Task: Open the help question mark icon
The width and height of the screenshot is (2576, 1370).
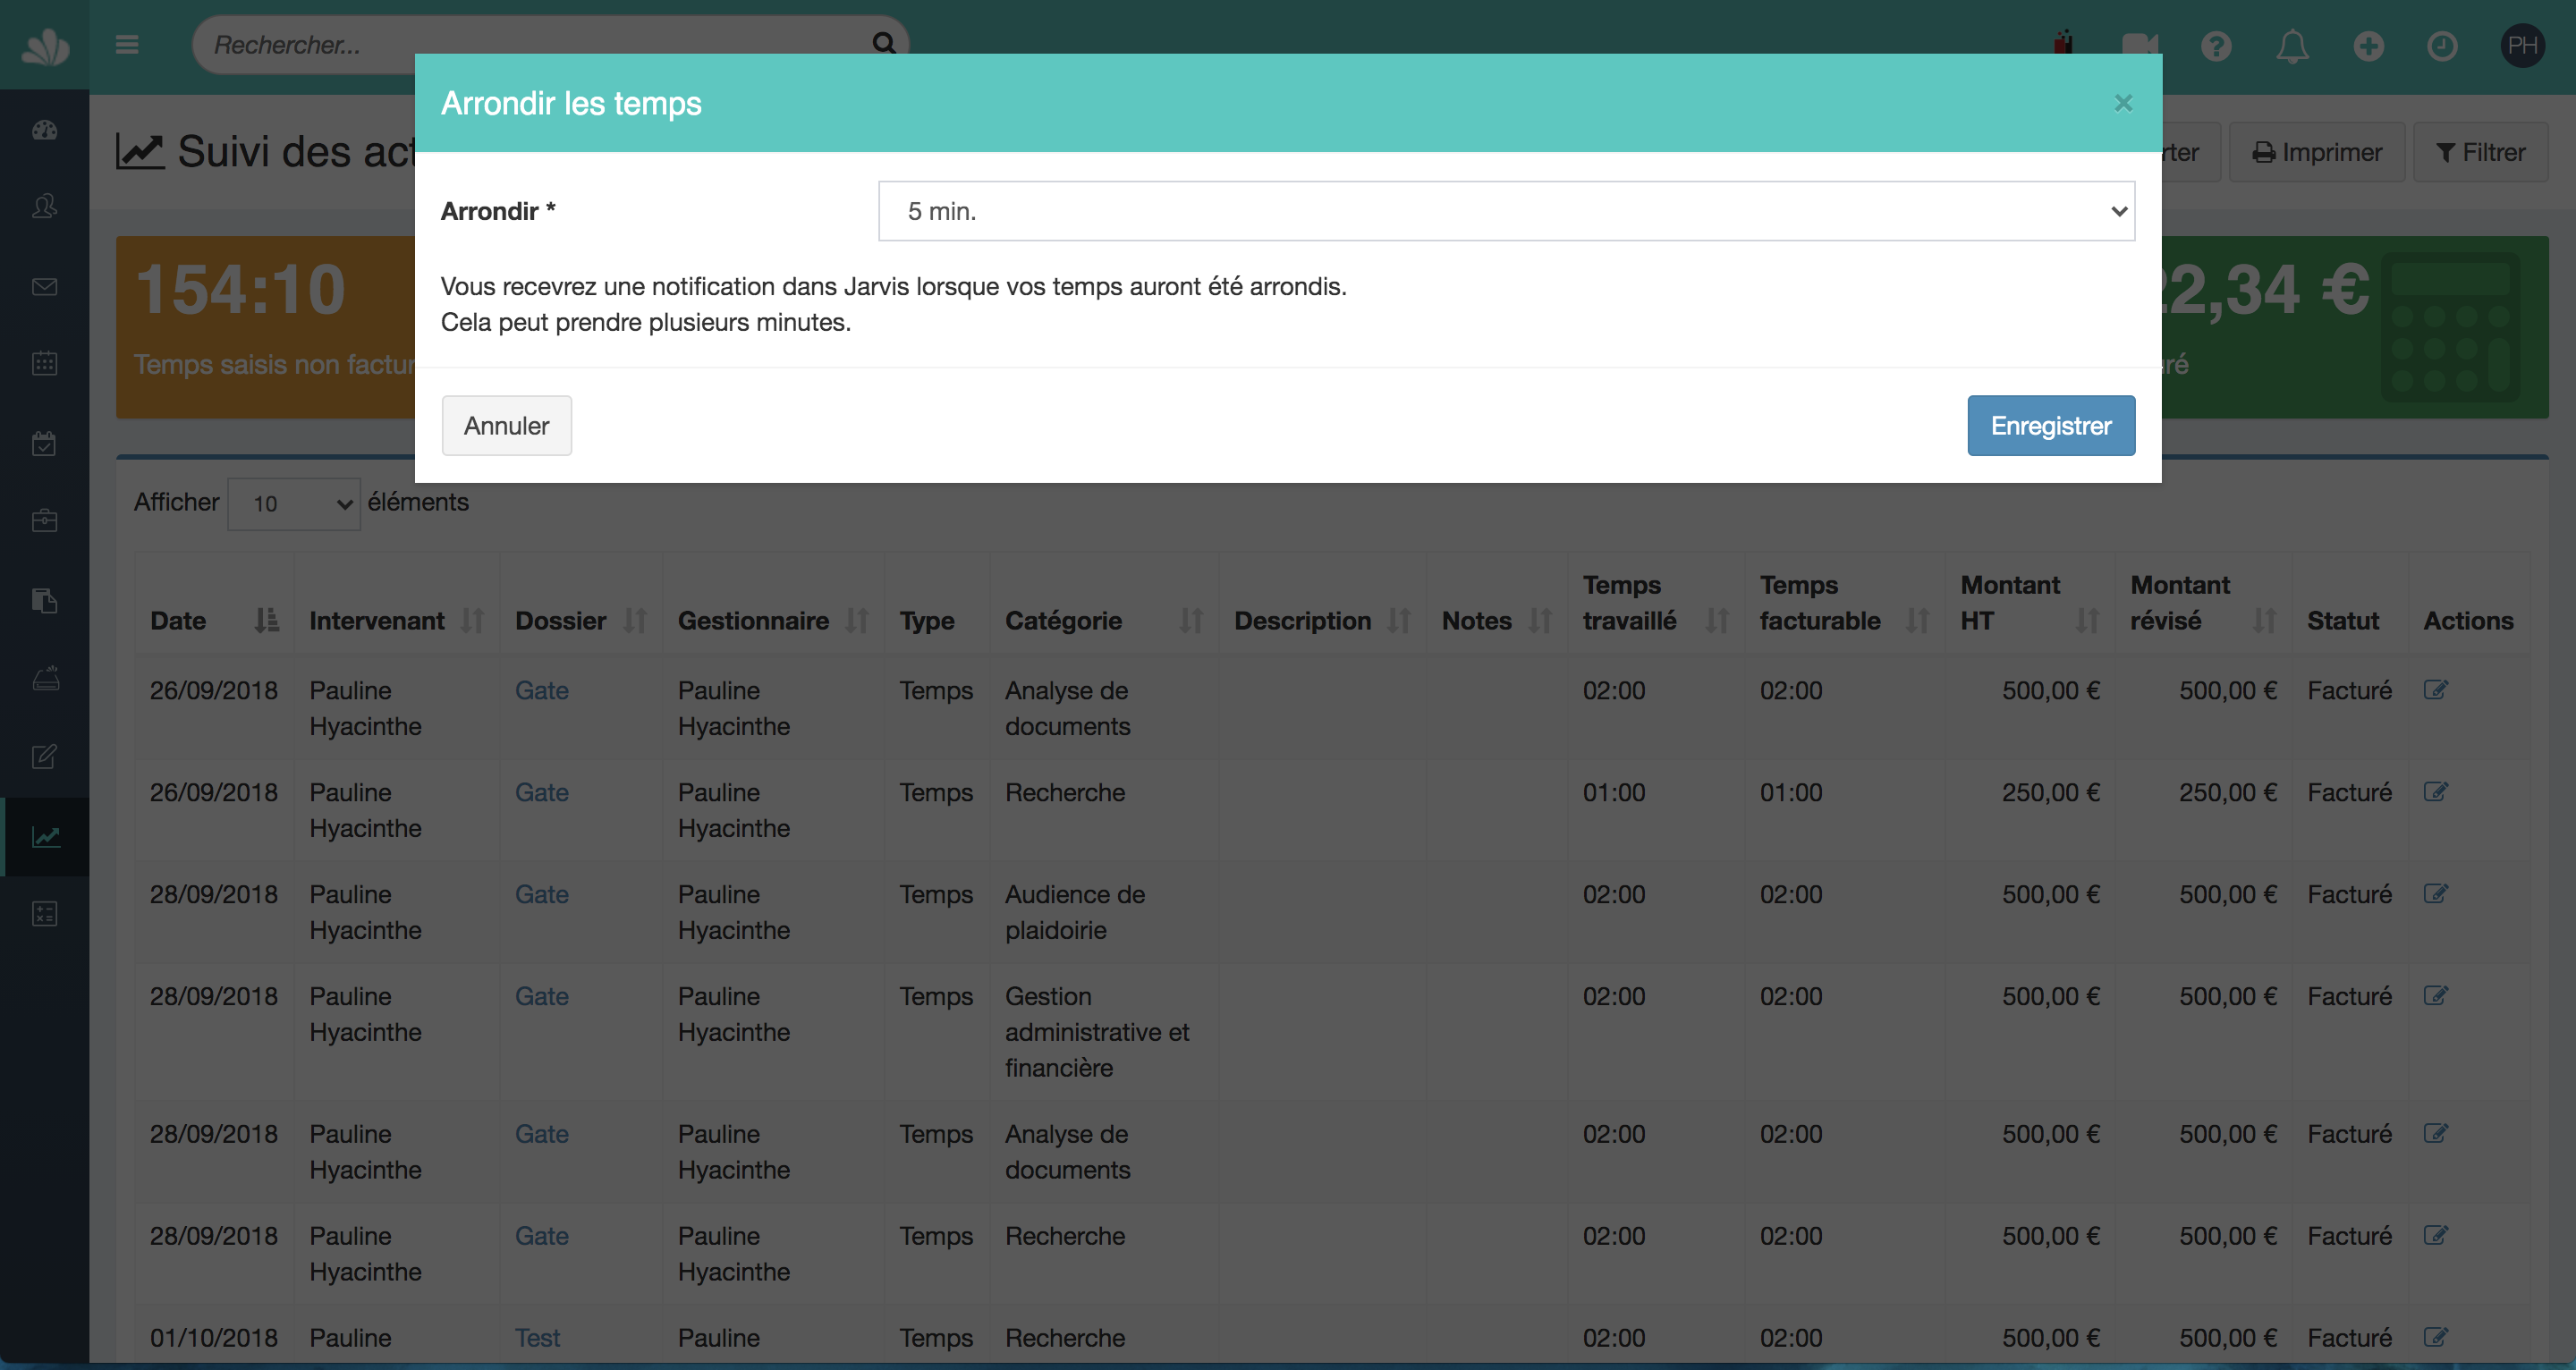Action: coord(2216,46)
